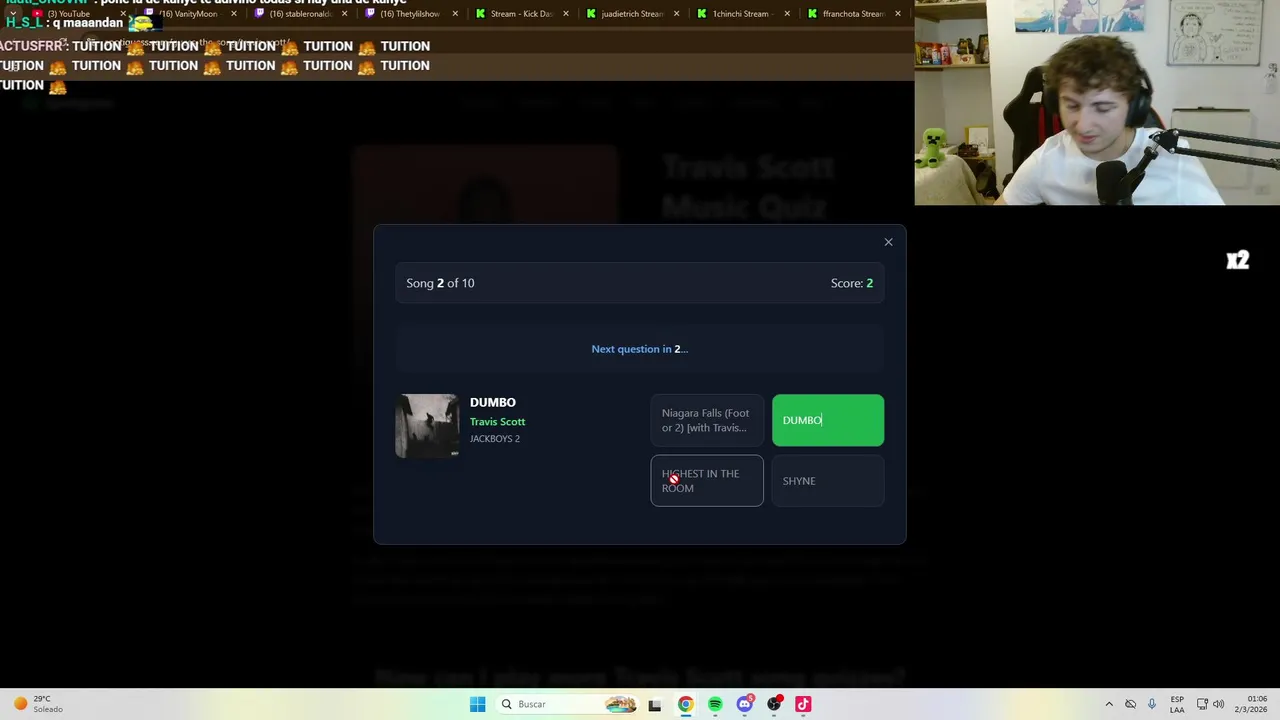Click the streamer webcam overlay
This screenshot has height=720, width=1280.
coord(1097,102)
